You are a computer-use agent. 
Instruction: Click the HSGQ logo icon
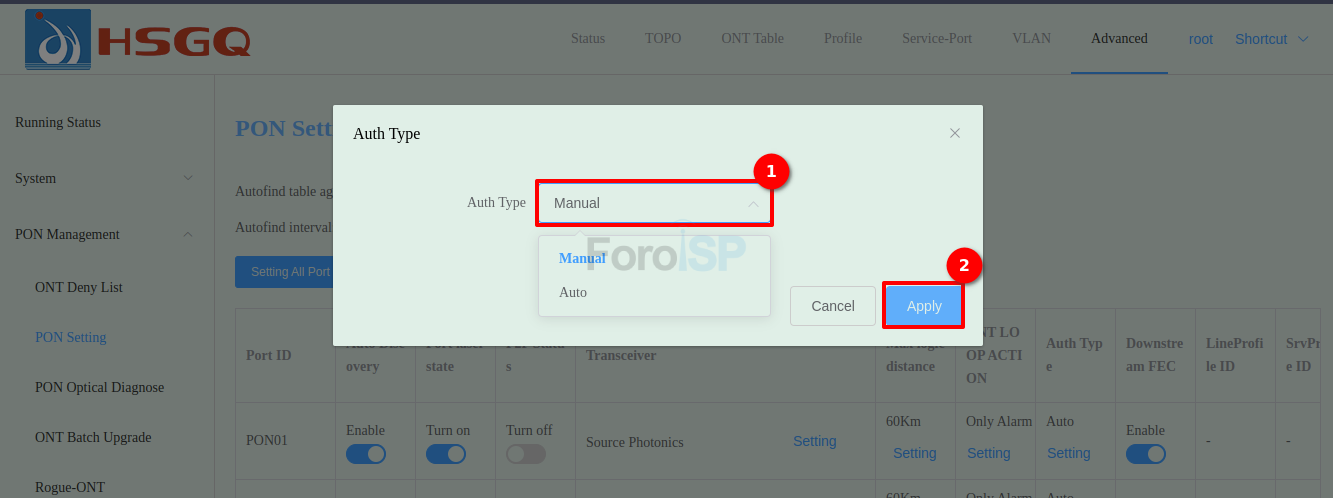click(58, 40)
